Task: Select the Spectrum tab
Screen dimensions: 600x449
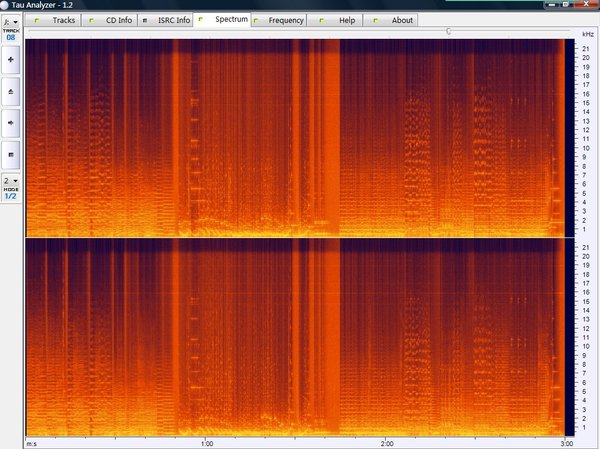Action: point(222,20)
